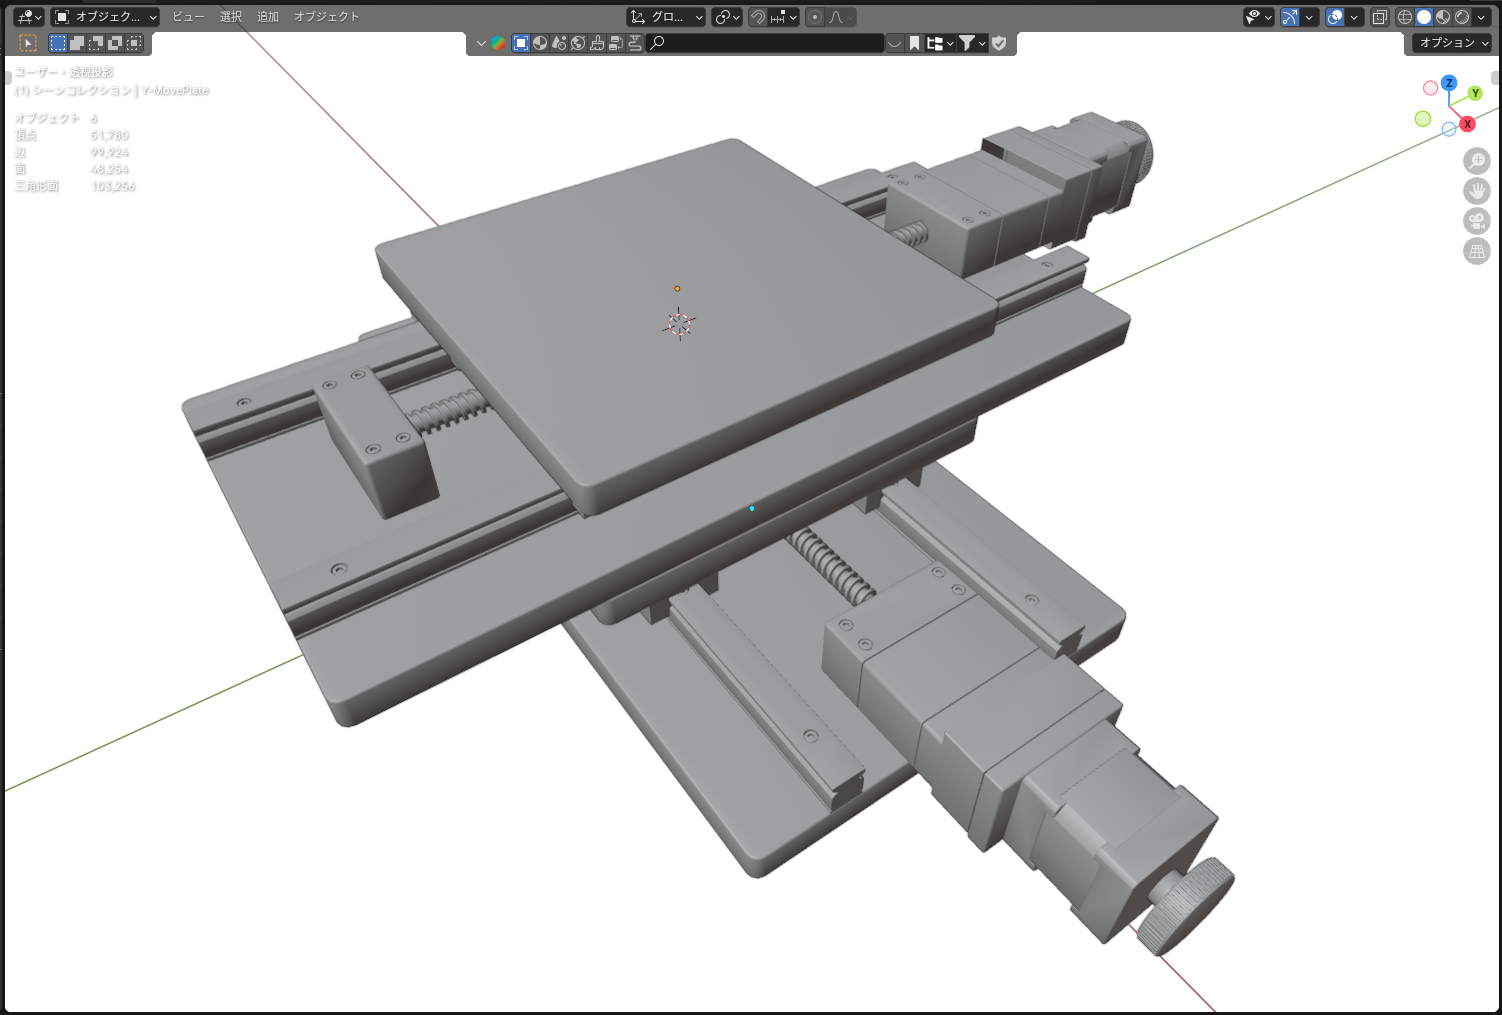Toggle X-ray transparency display
Viewport: 1502px width, 1015px height.
point(1380,17)
